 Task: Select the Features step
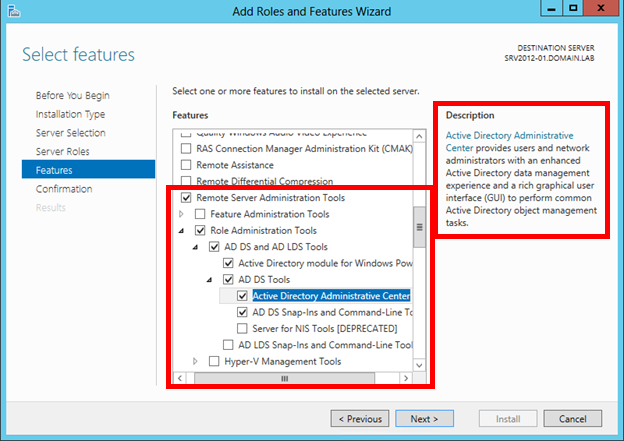88,169
